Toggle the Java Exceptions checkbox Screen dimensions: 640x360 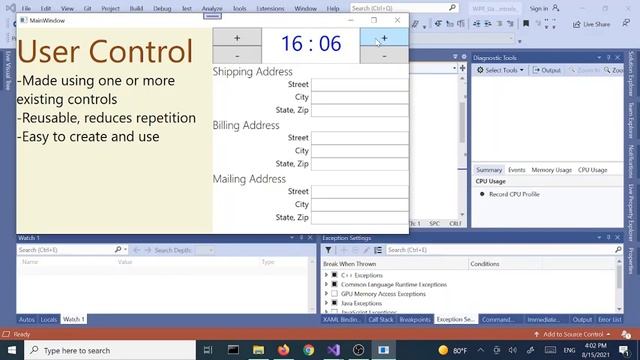(x=334, y=303)
